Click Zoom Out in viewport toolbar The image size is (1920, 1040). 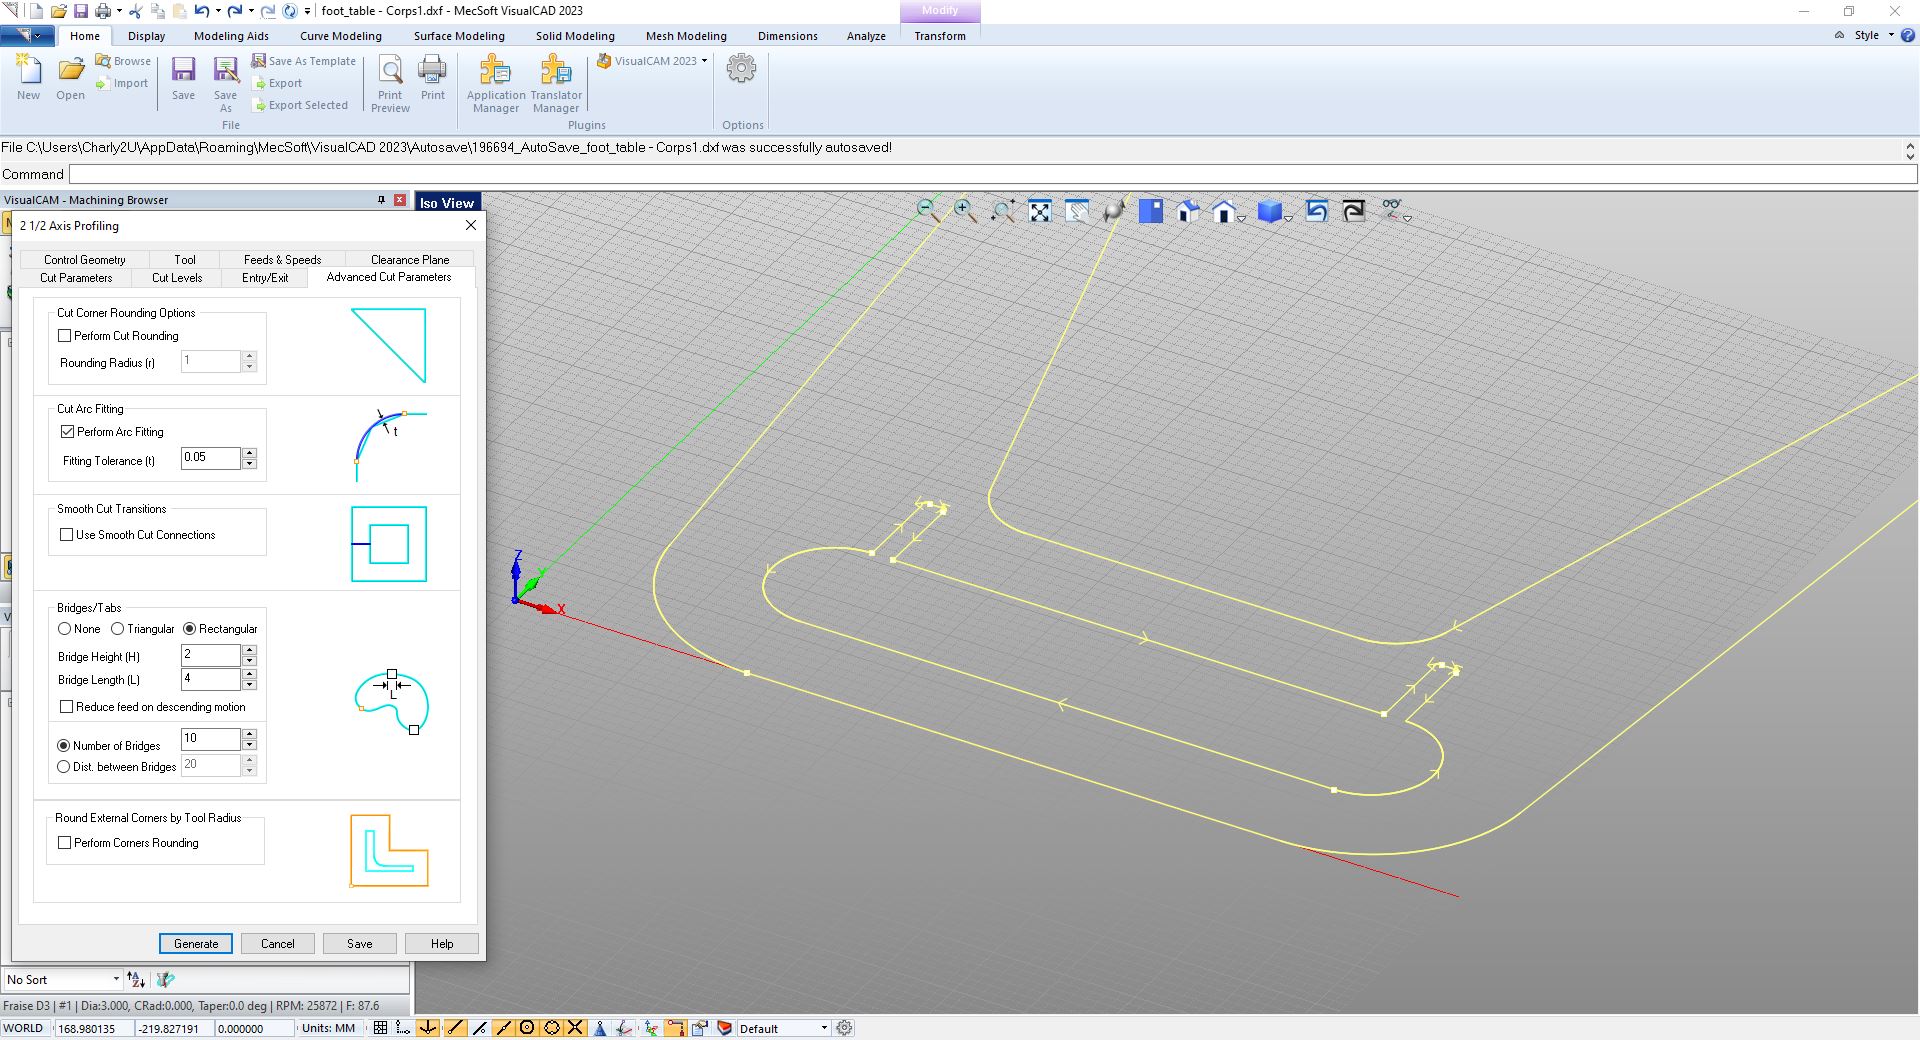pos(928,210)
